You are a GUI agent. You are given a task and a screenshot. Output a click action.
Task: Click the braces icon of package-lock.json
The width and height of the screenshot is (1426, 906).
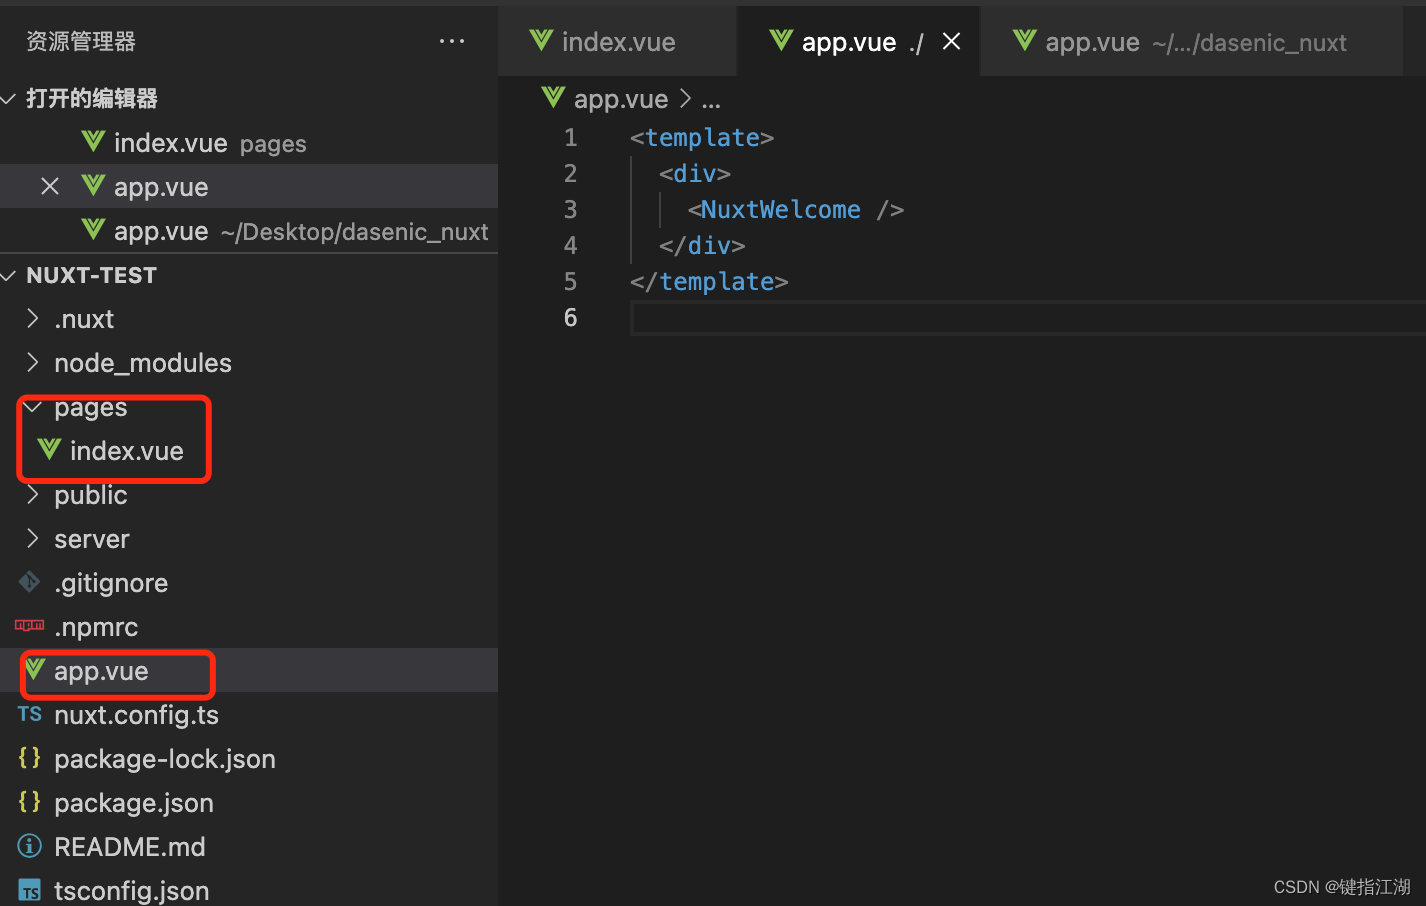coord(30,758)
